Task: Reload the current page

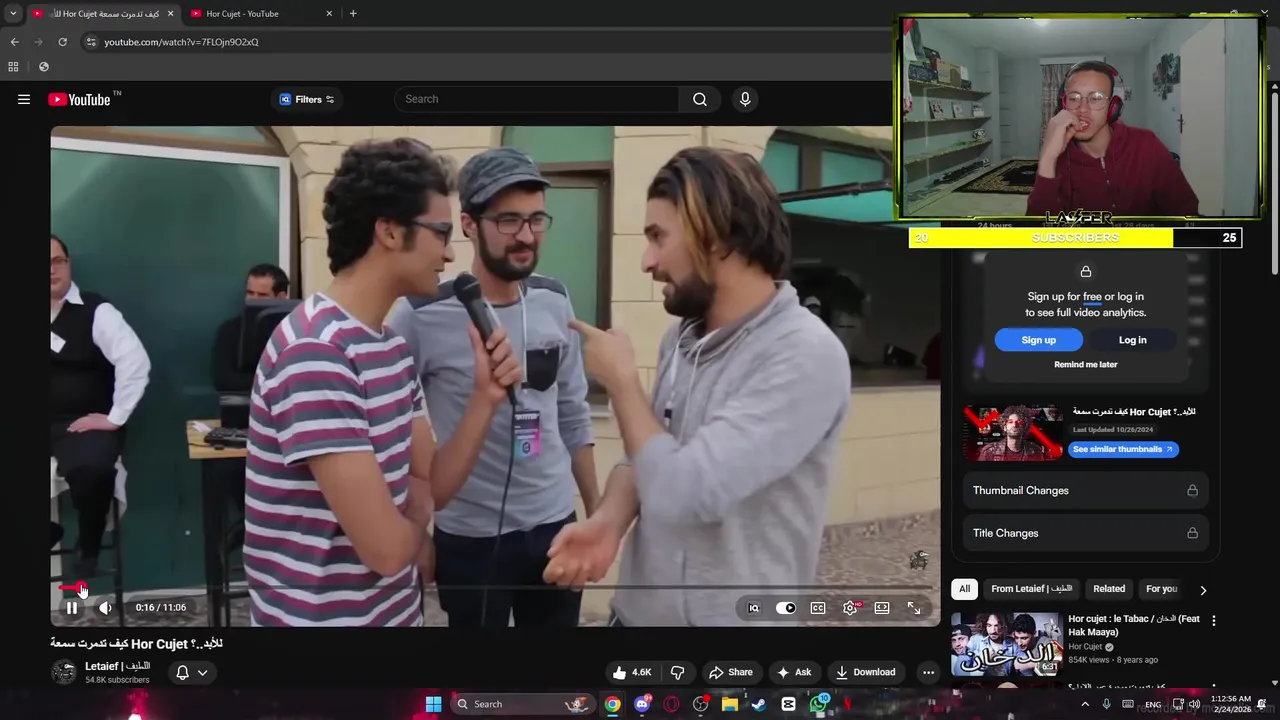Action: click(x=62, y=42)
